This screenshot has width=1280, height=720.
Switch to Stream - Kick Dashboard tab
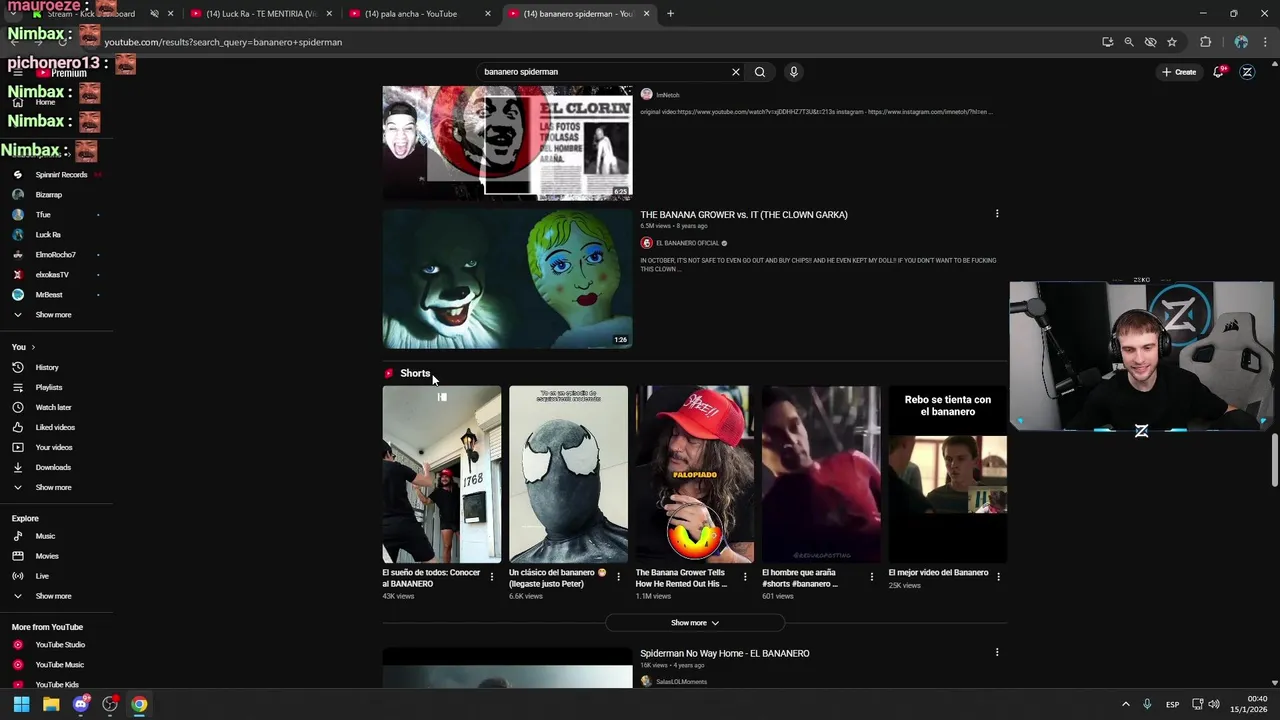click(100, 14)
